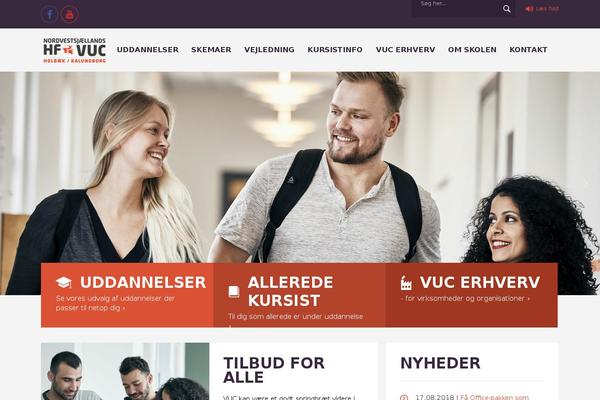The image size is (600, 400).
Task: Open the Office-pakken news link
Action: tap(494, 397)
